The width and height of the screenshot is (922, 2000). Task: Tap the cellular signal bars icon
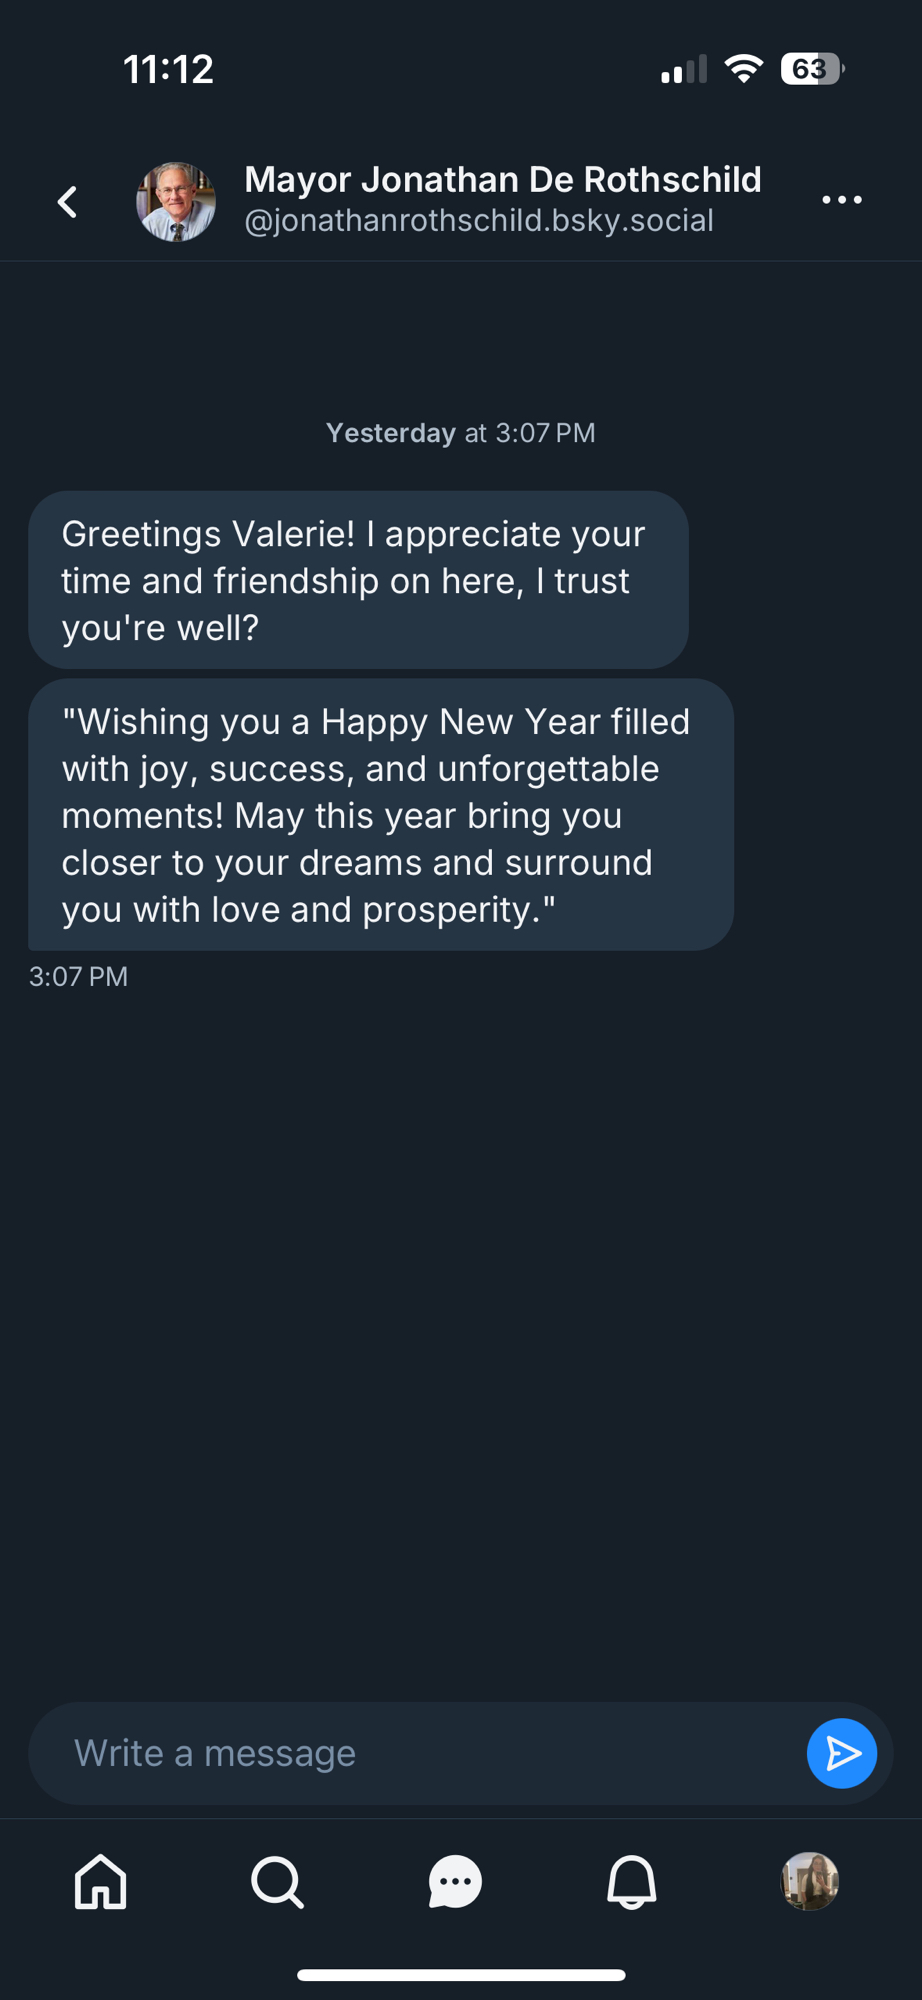(x=684, y=70)
